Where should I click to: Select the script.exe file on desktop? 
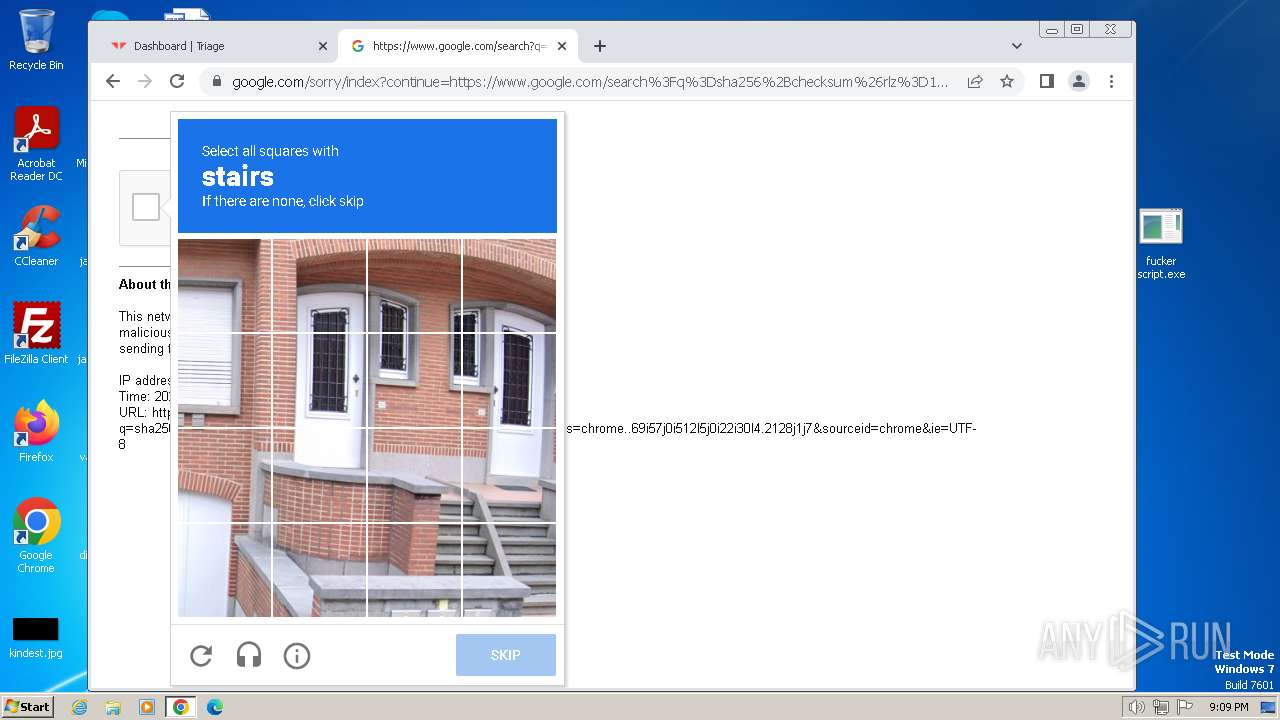(1161, 245)
